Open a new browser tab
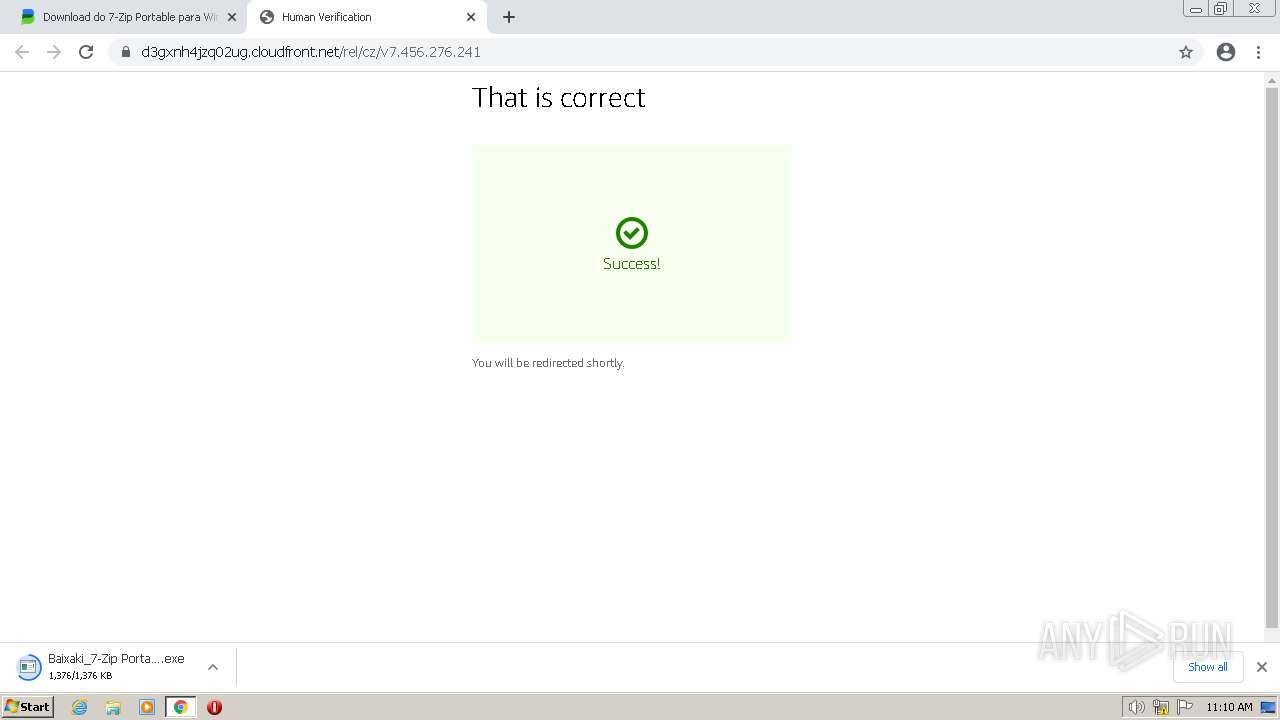This screenshot has height=720, width=1280. tap(509, 17)
